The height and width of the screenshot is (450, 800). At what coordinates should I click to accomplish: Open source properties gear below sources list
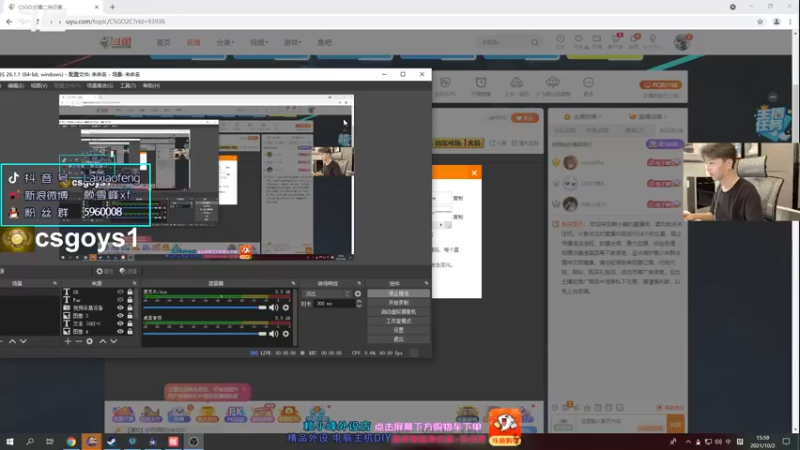click(90, 341)
